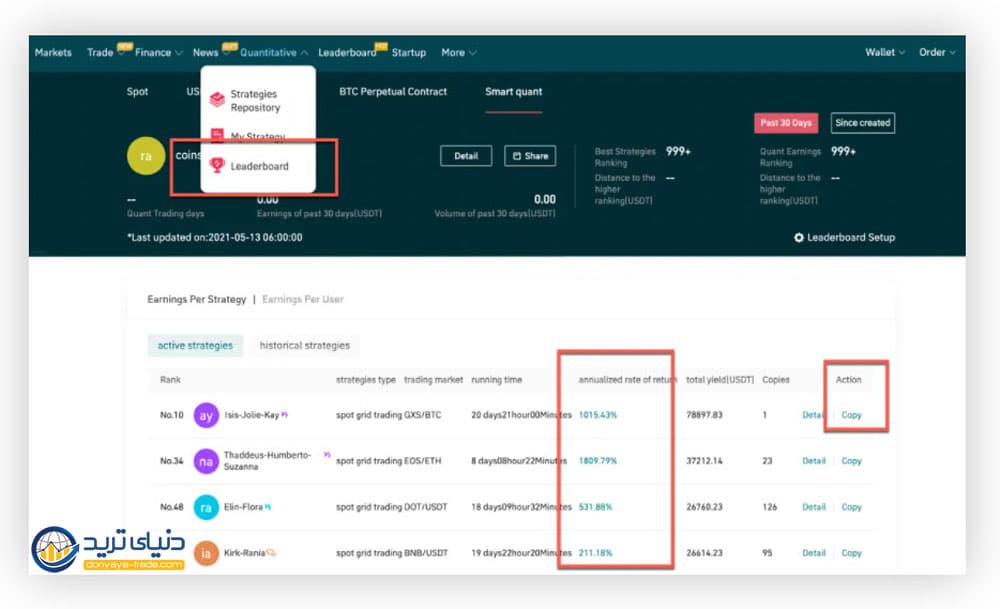Select the active strategies tab
Image resolution: width=1000 pixels, height=609 pixels.
195,345
